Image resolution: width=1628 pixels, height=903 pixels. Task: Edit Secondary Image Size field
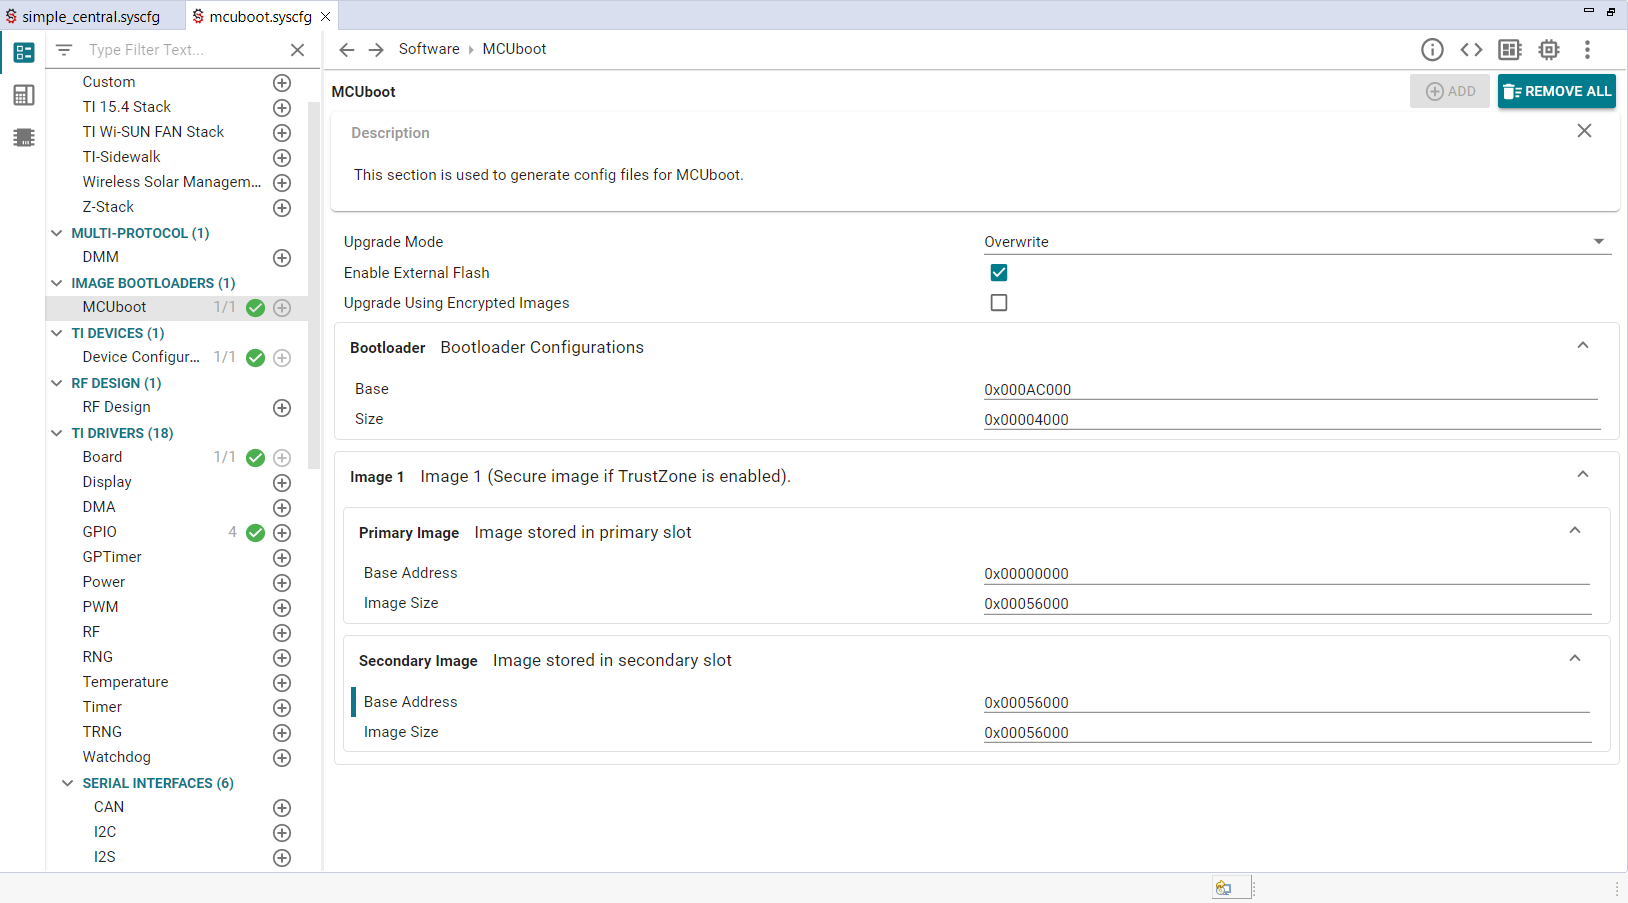point(1287,732)
